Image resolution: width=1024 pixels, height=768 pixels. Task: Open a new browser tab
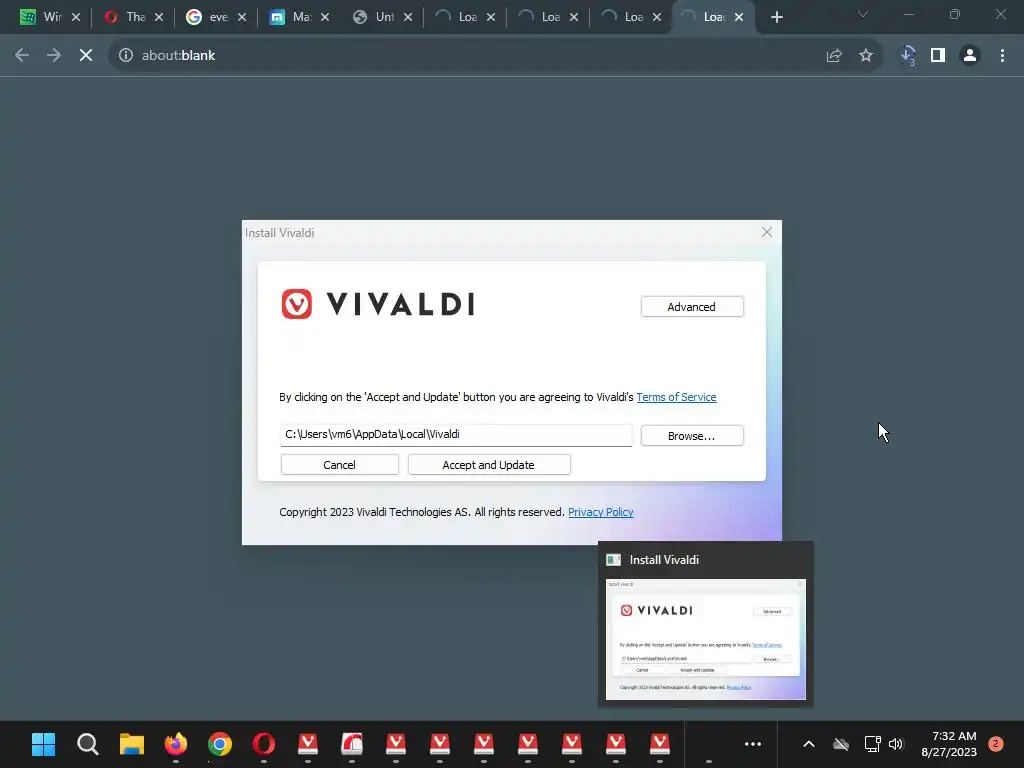(776, 18)
